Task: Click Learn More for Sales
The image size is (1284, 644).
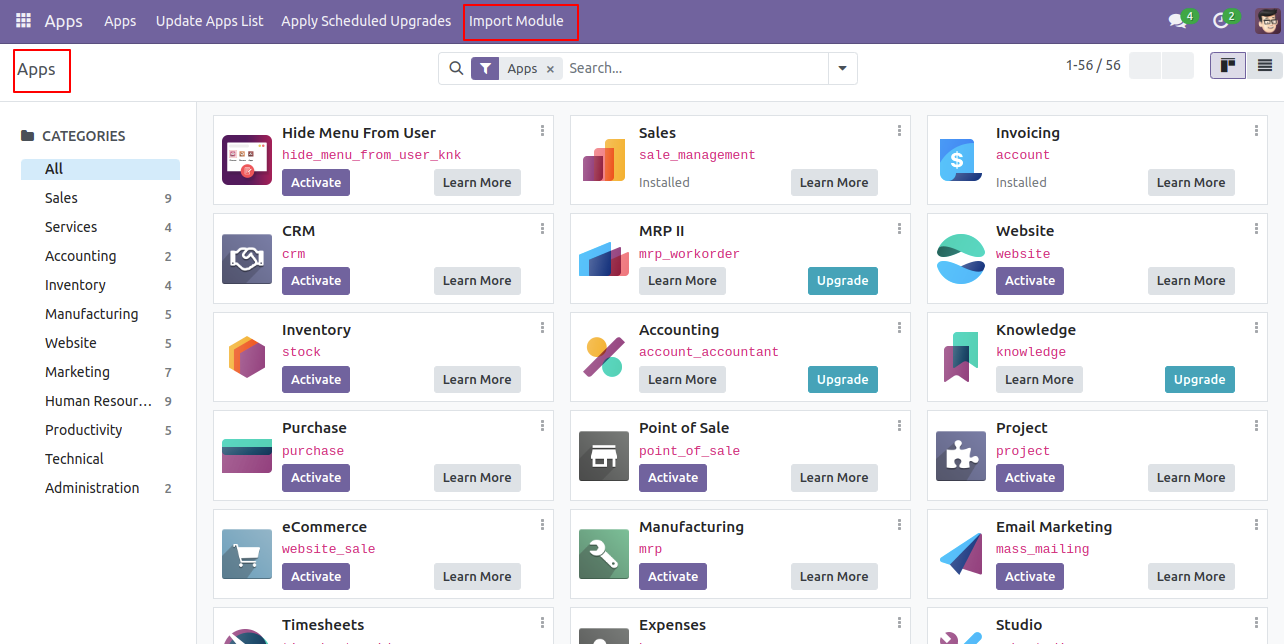Action: coord(834,183)
